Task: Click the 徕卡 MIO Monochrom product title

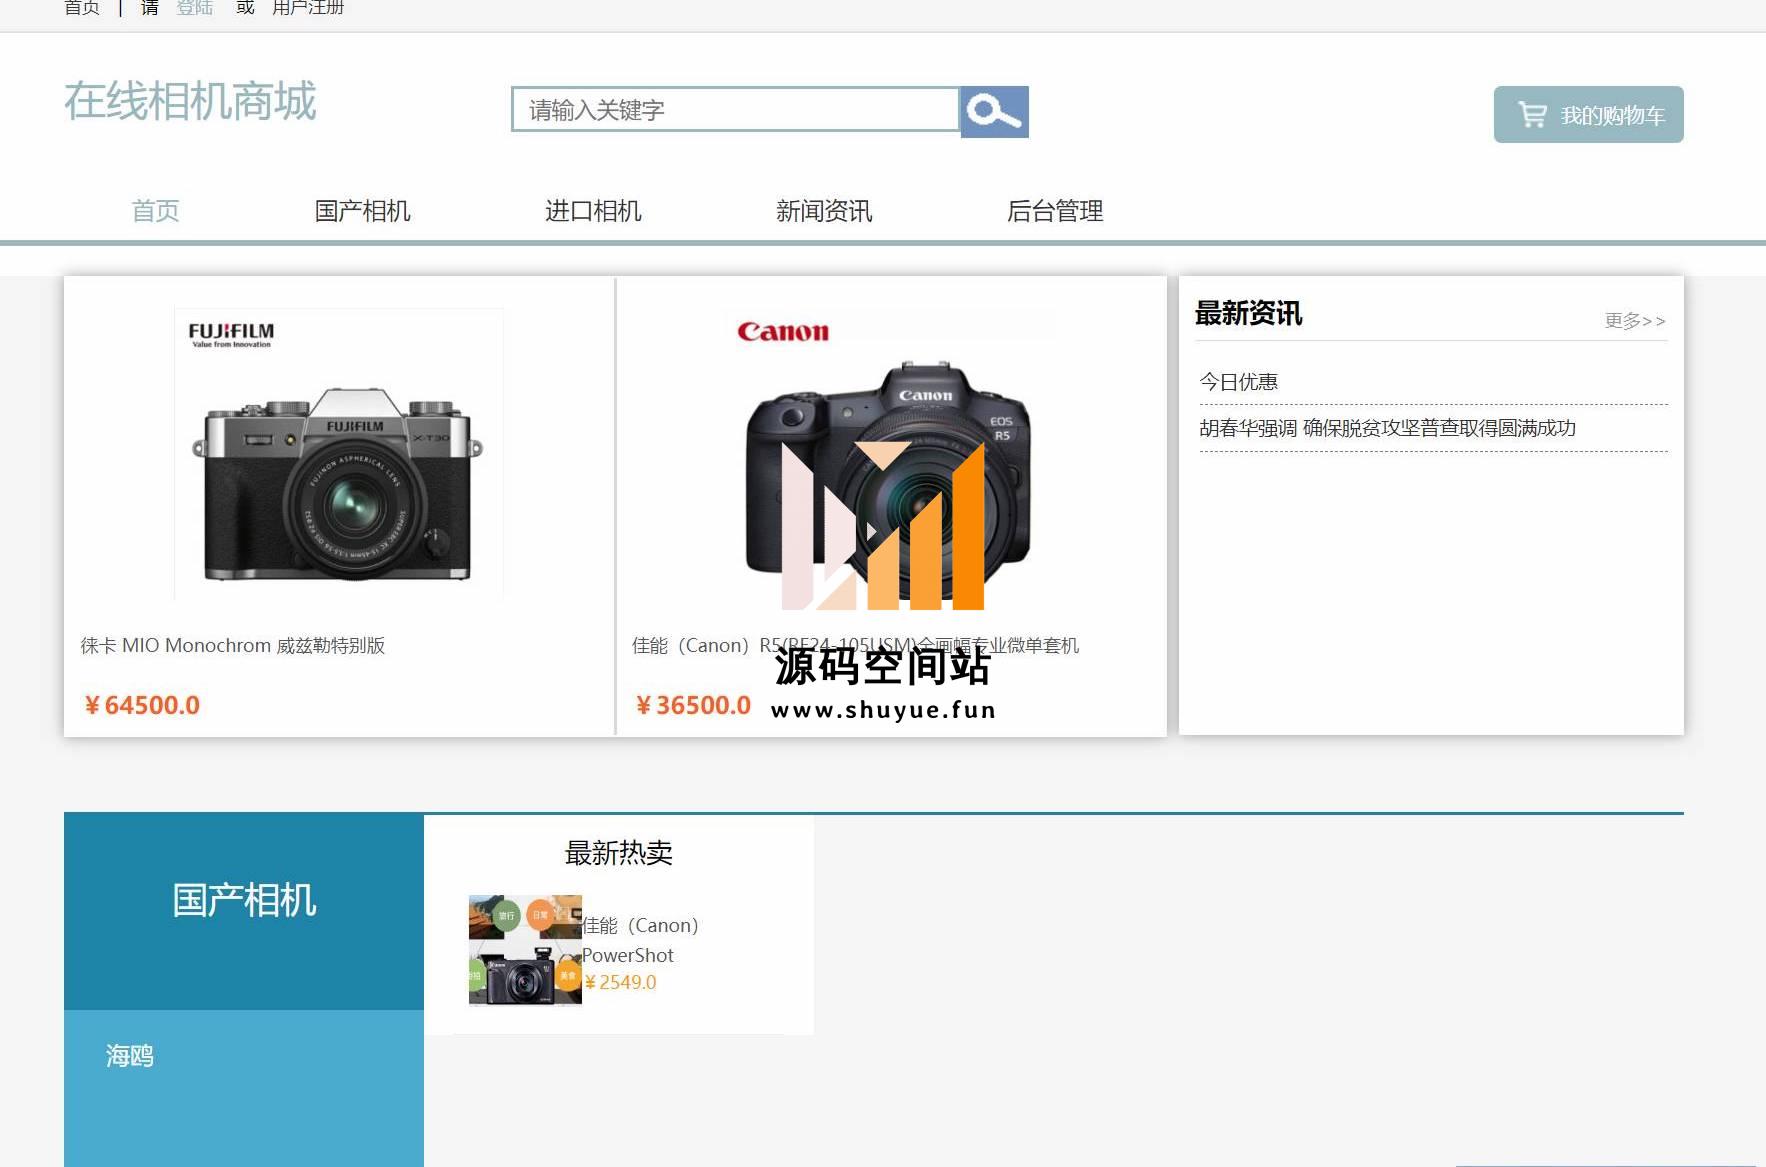Action: pyautogui.click(x=233, y=646)
